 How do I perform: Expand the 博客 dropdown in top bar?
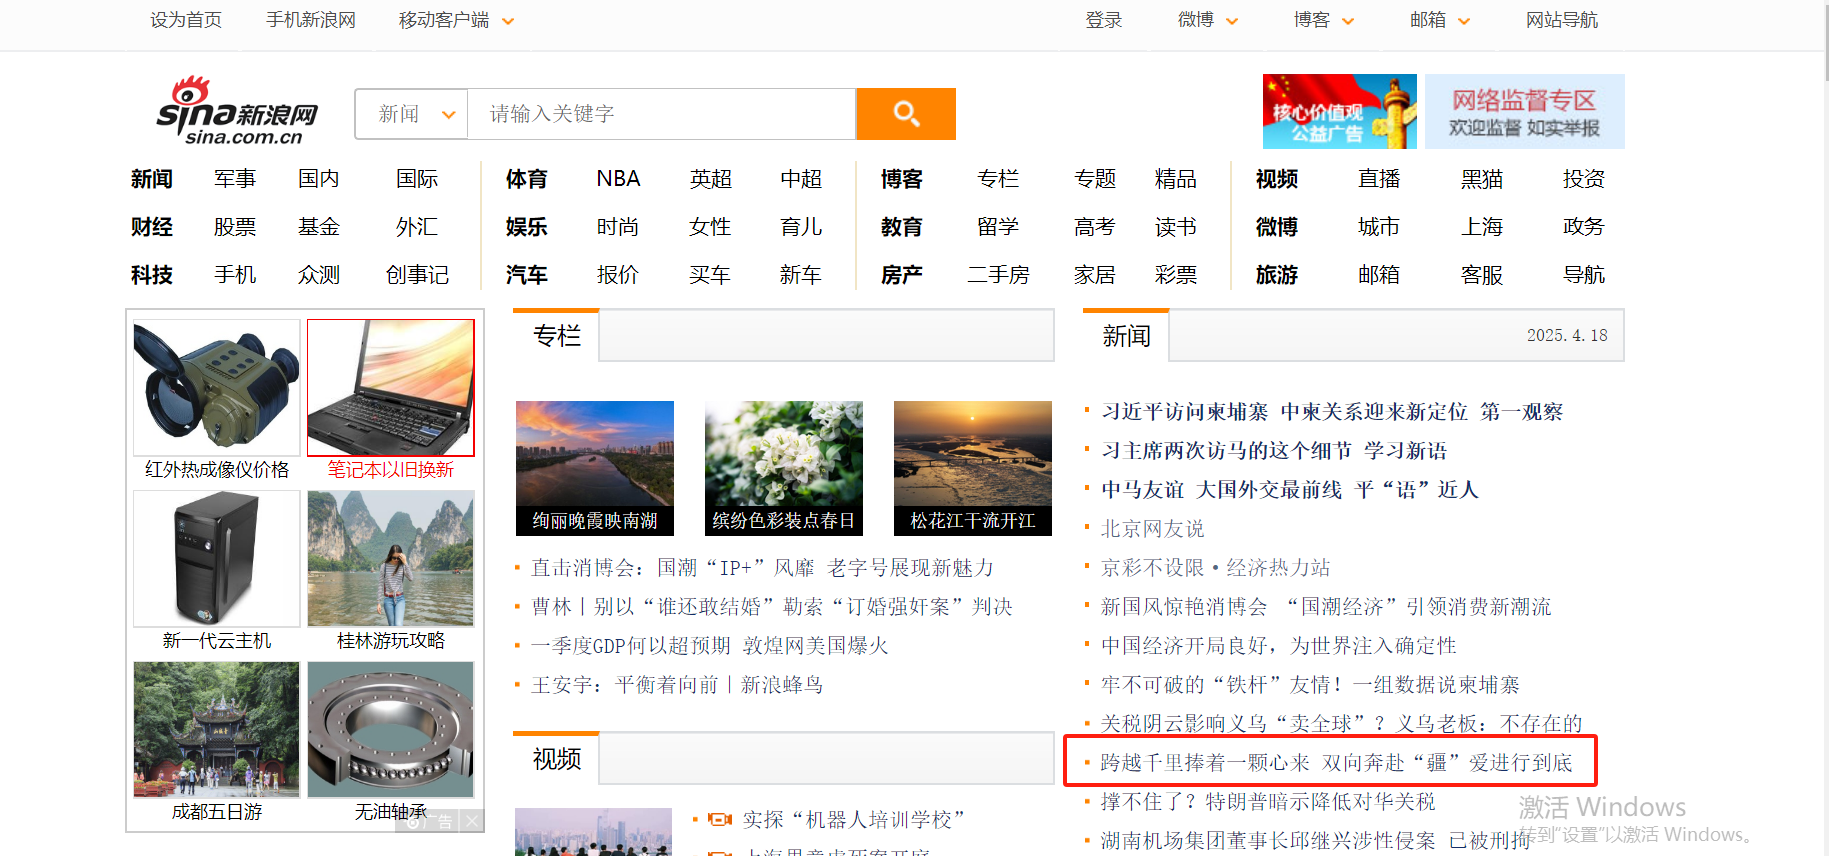[1348, 21]
